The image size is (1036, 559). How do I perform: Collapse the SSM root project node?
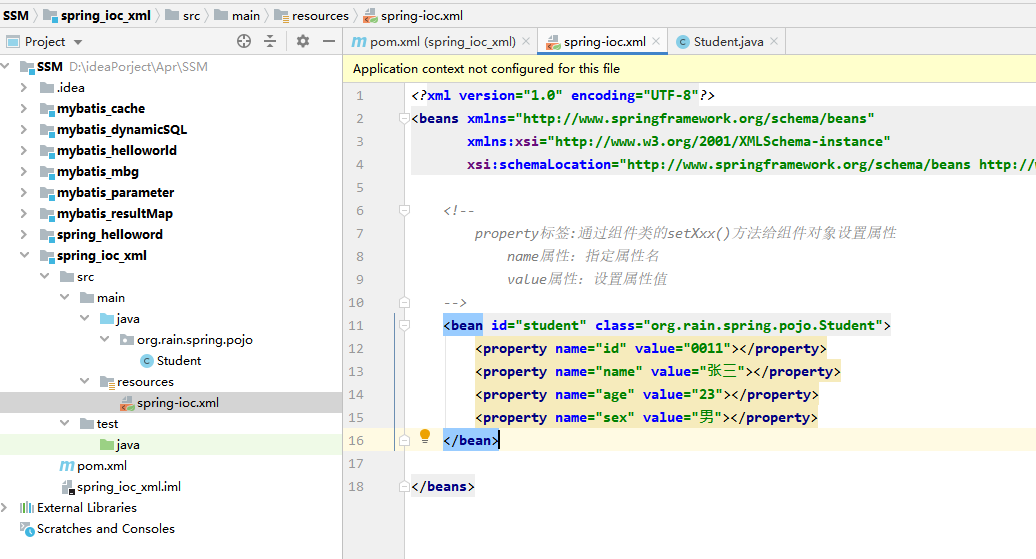point(6,66)
